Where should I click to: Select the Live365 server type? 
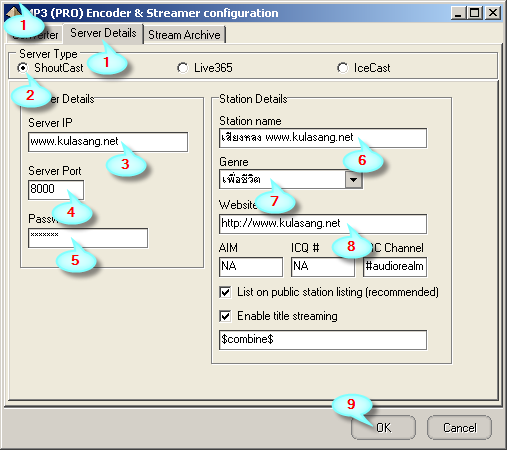(x=182, y=68)
